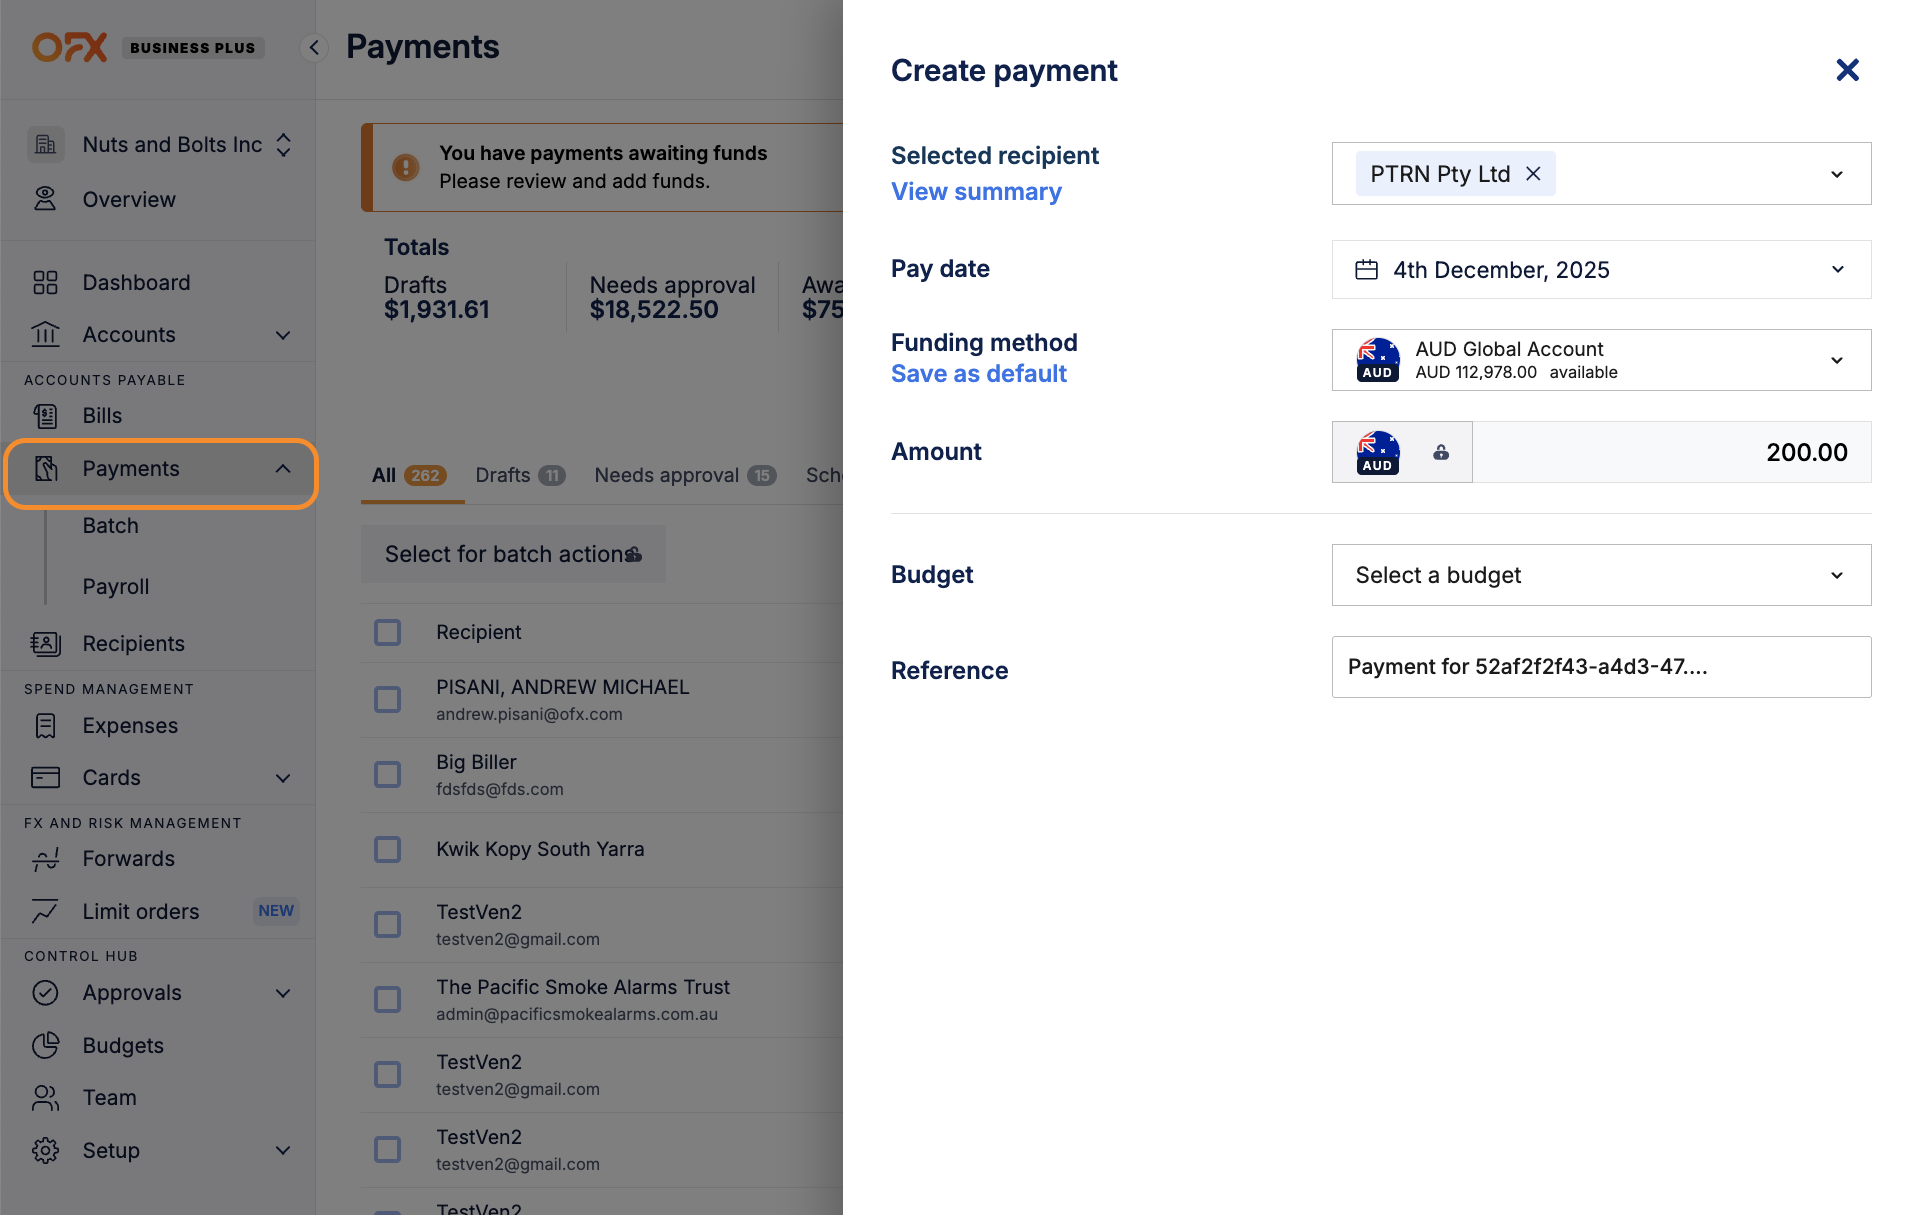Click into the Reference text field

coord(1600,667)
